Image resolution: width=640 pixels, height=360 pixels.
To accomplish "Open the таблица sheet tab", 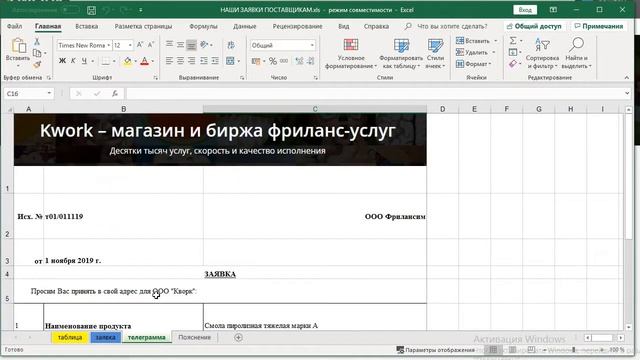I will point(70,338).
